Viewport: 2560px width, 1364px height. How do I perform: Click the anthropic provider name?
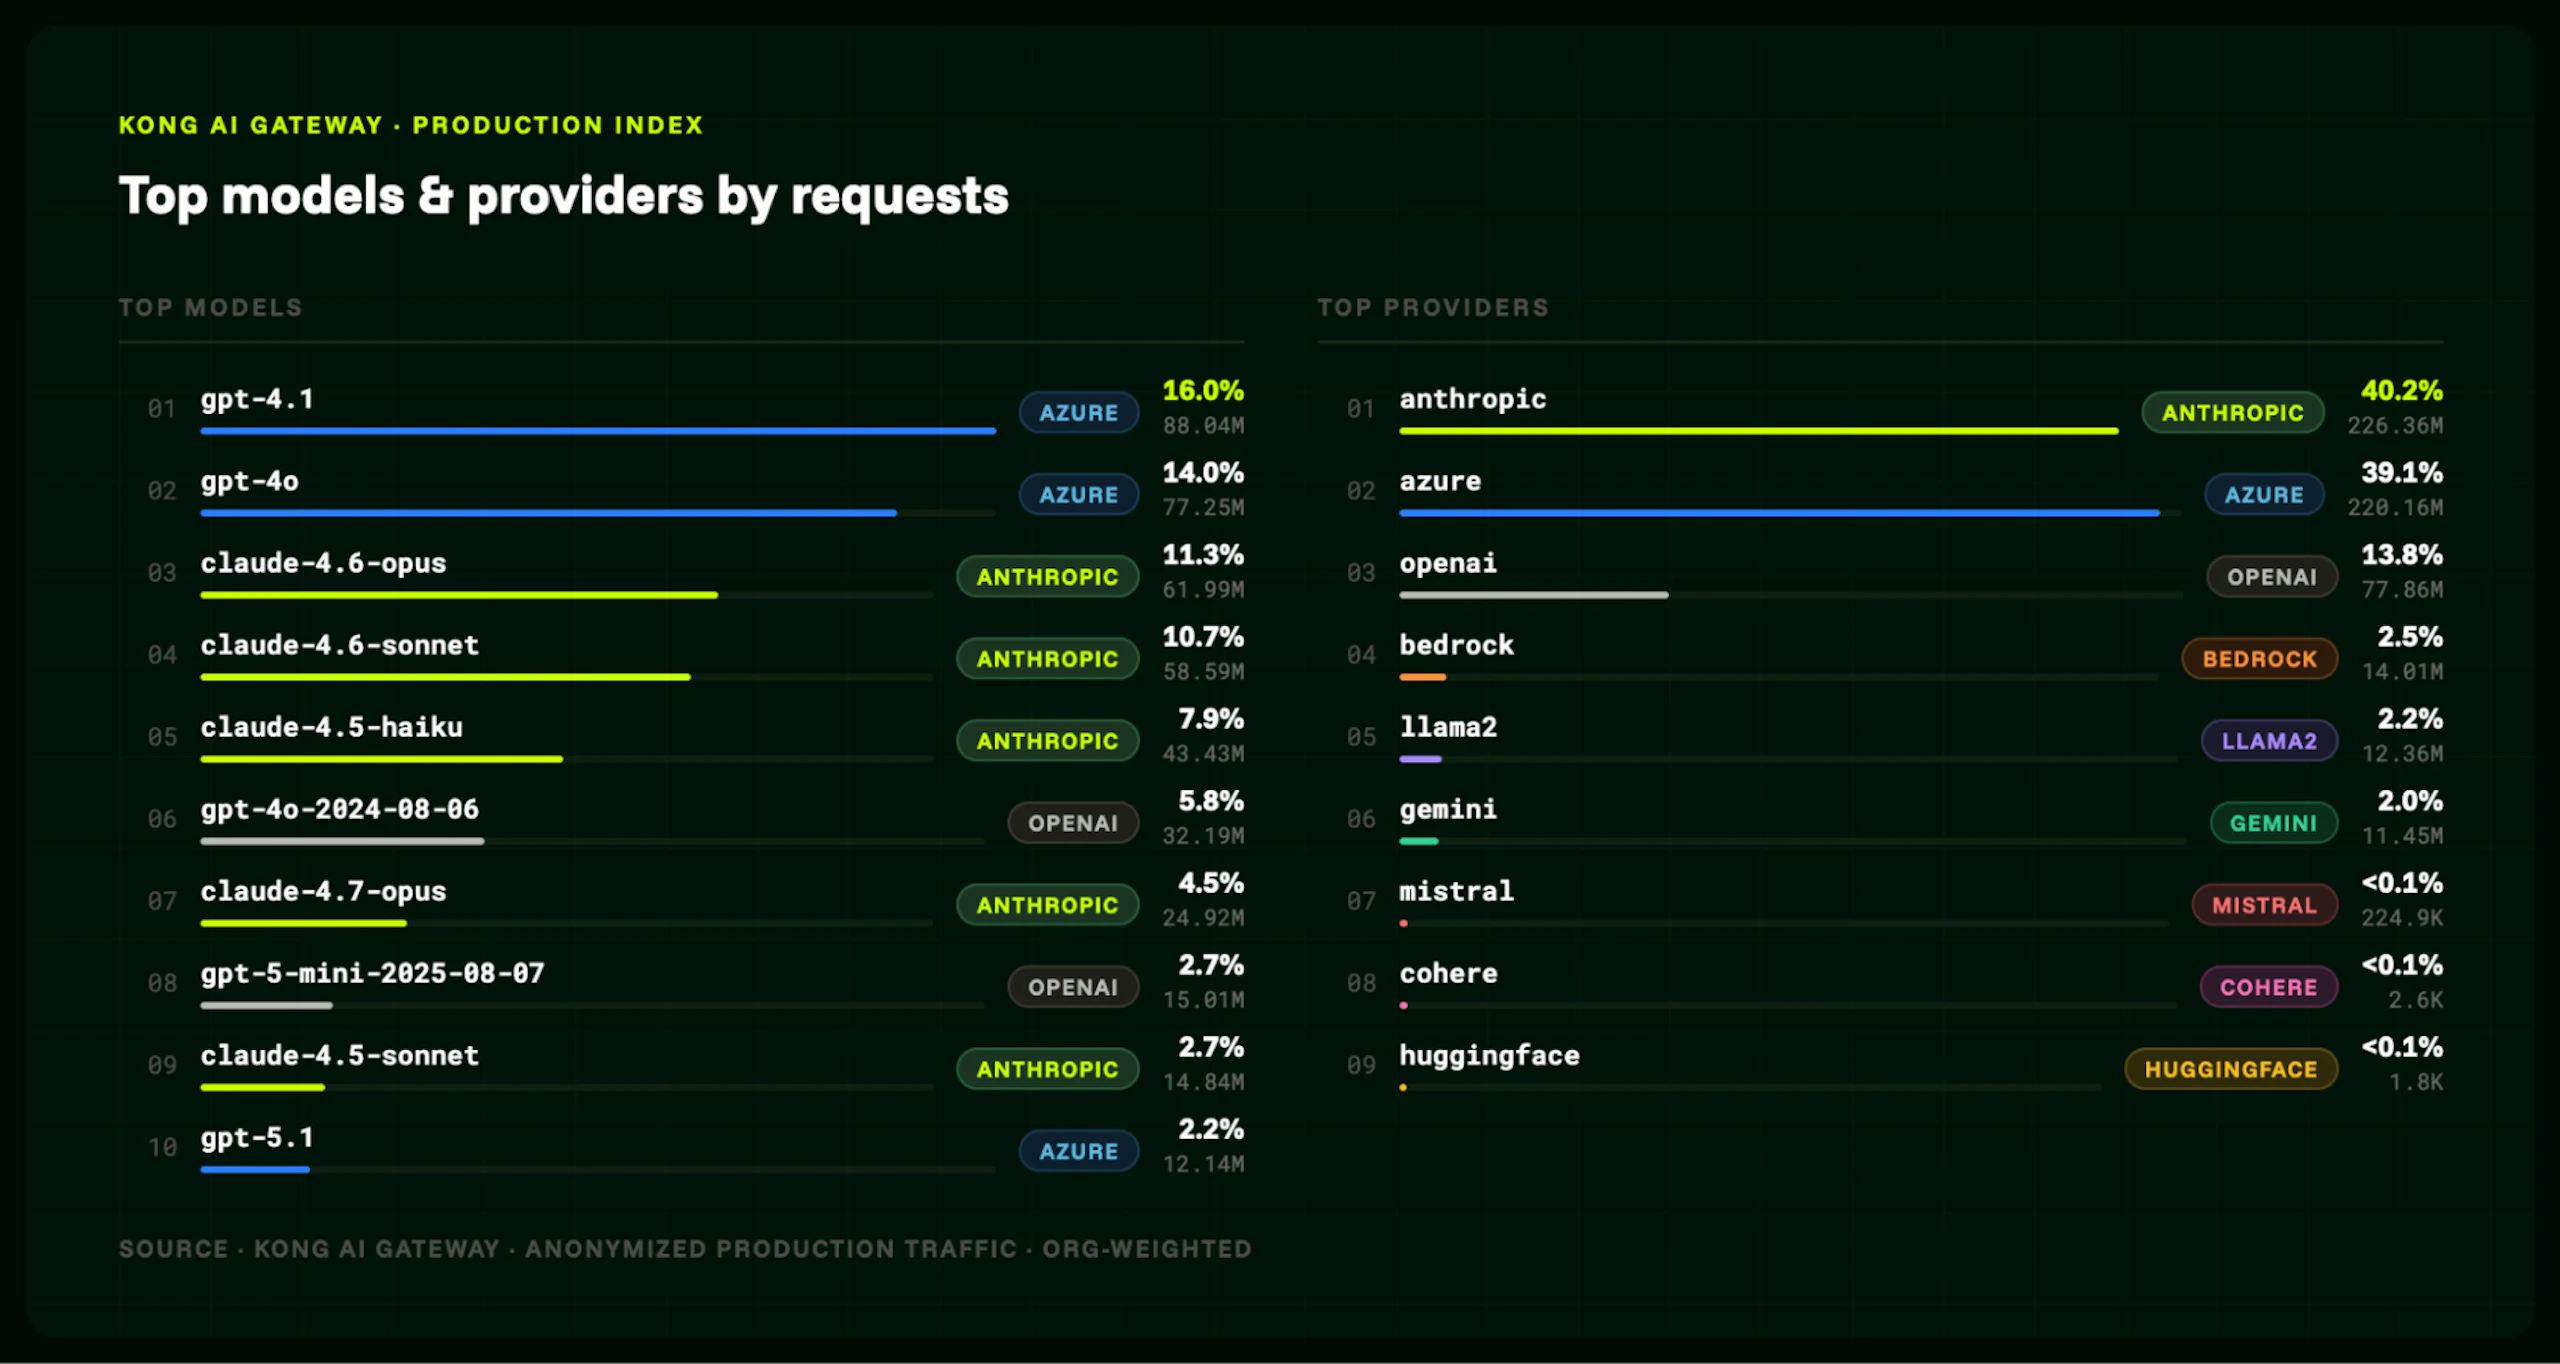[1473, 399]
